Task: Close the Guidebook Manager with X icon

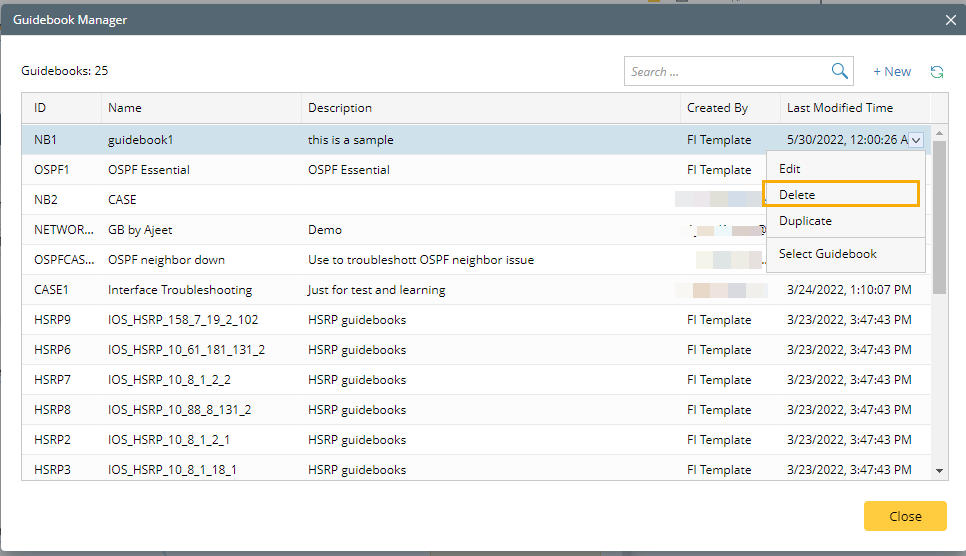Action: tap(951, 19)
